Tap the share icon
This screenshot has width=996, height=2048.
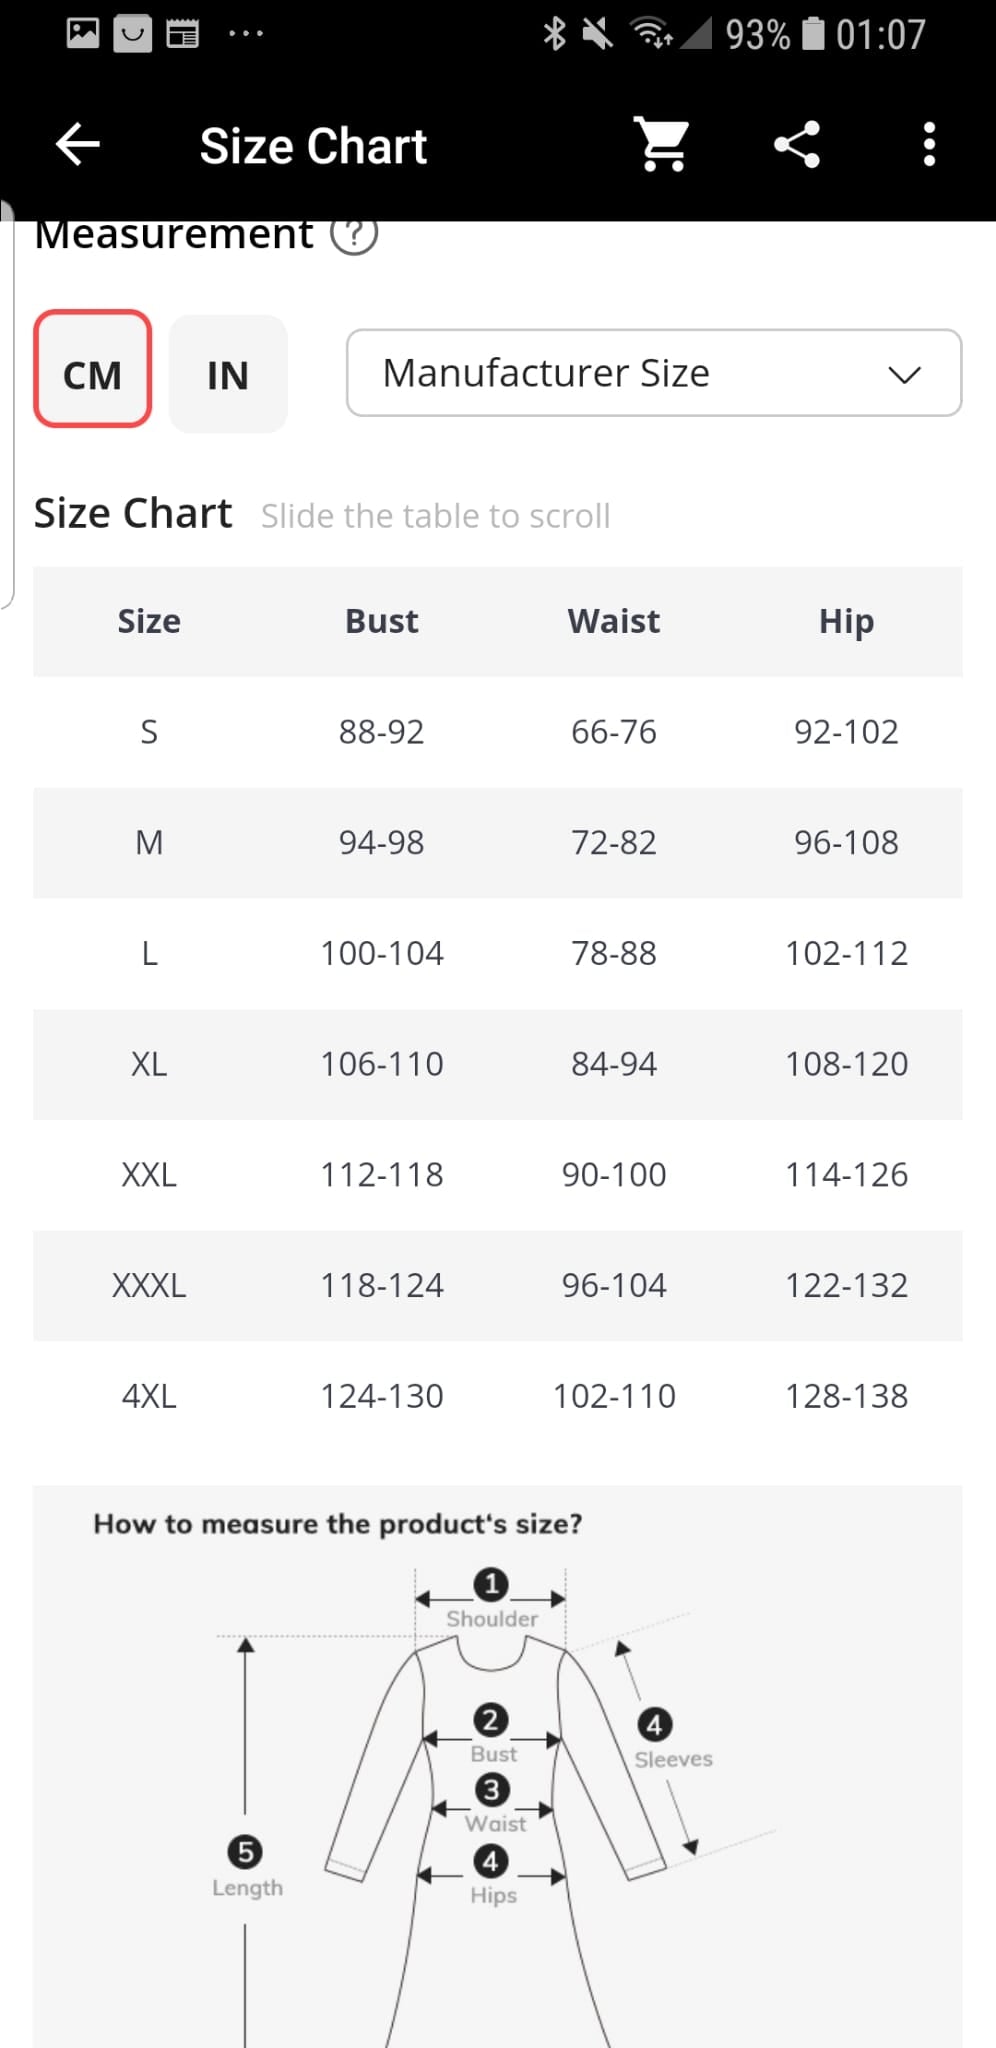[797, 145]
